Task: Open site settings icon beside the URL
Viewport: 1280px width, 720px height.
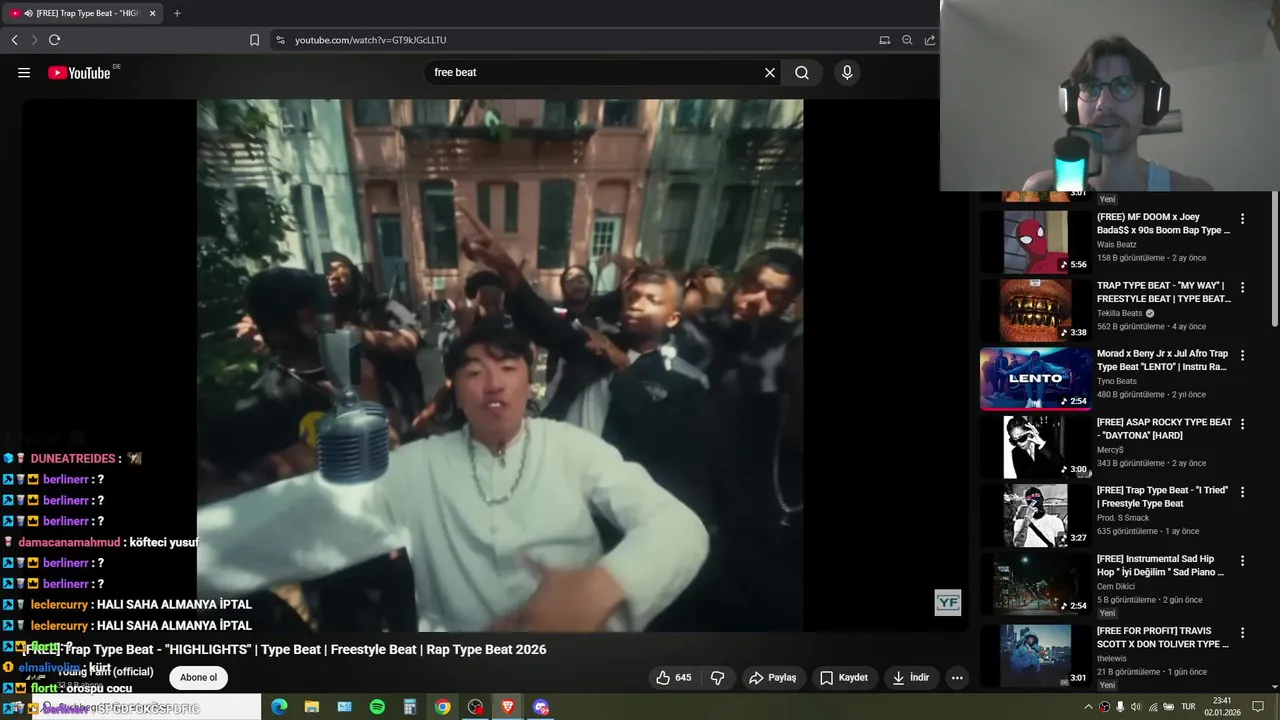Action: [x=280, y=40]
